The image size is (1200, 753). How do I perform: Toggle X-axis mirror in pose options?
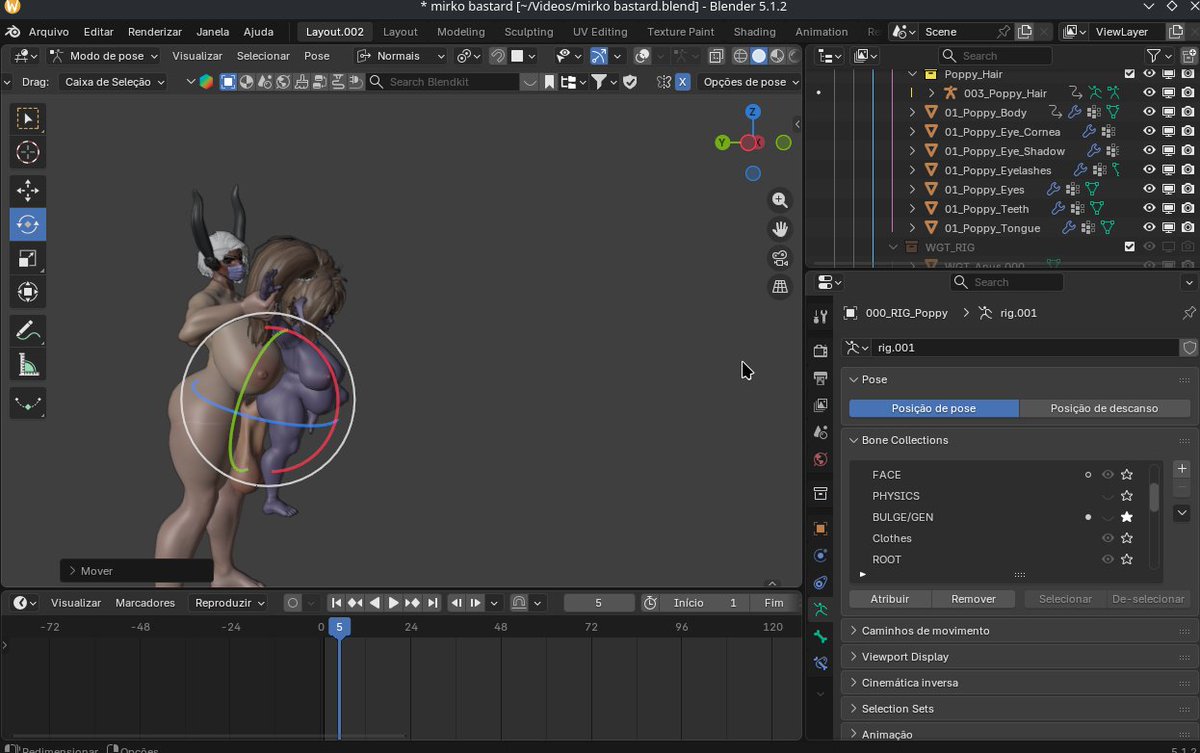682,82
